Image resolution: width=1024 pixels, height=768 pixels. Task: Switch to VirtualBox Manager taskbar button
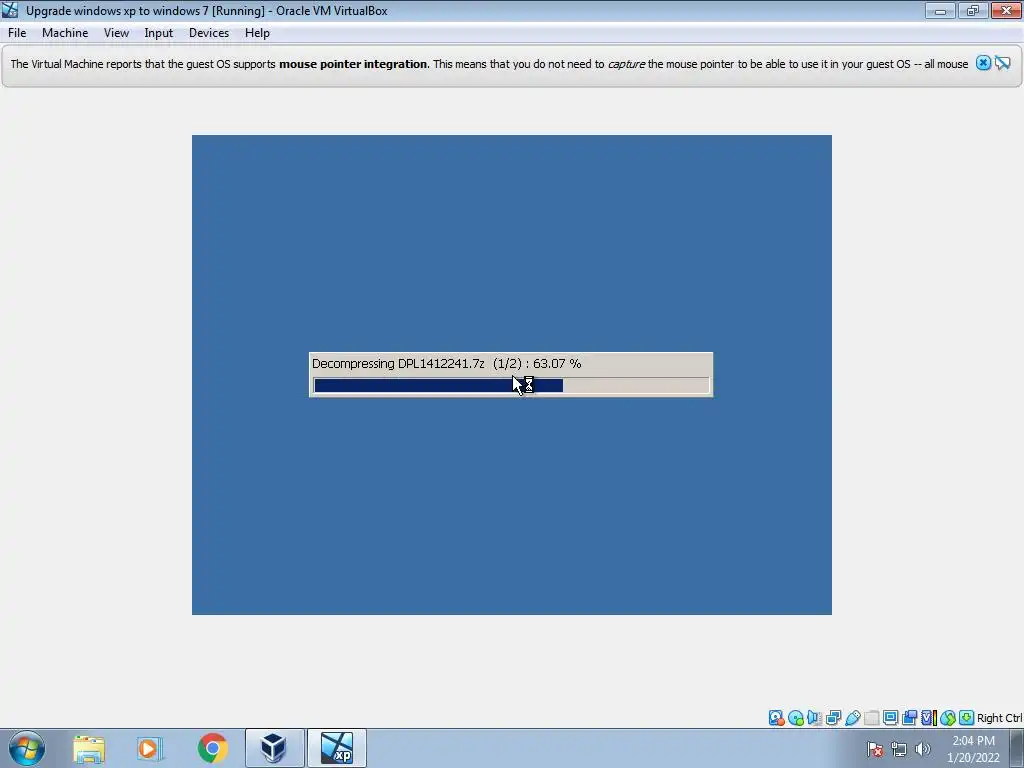(x=274, y=748)
